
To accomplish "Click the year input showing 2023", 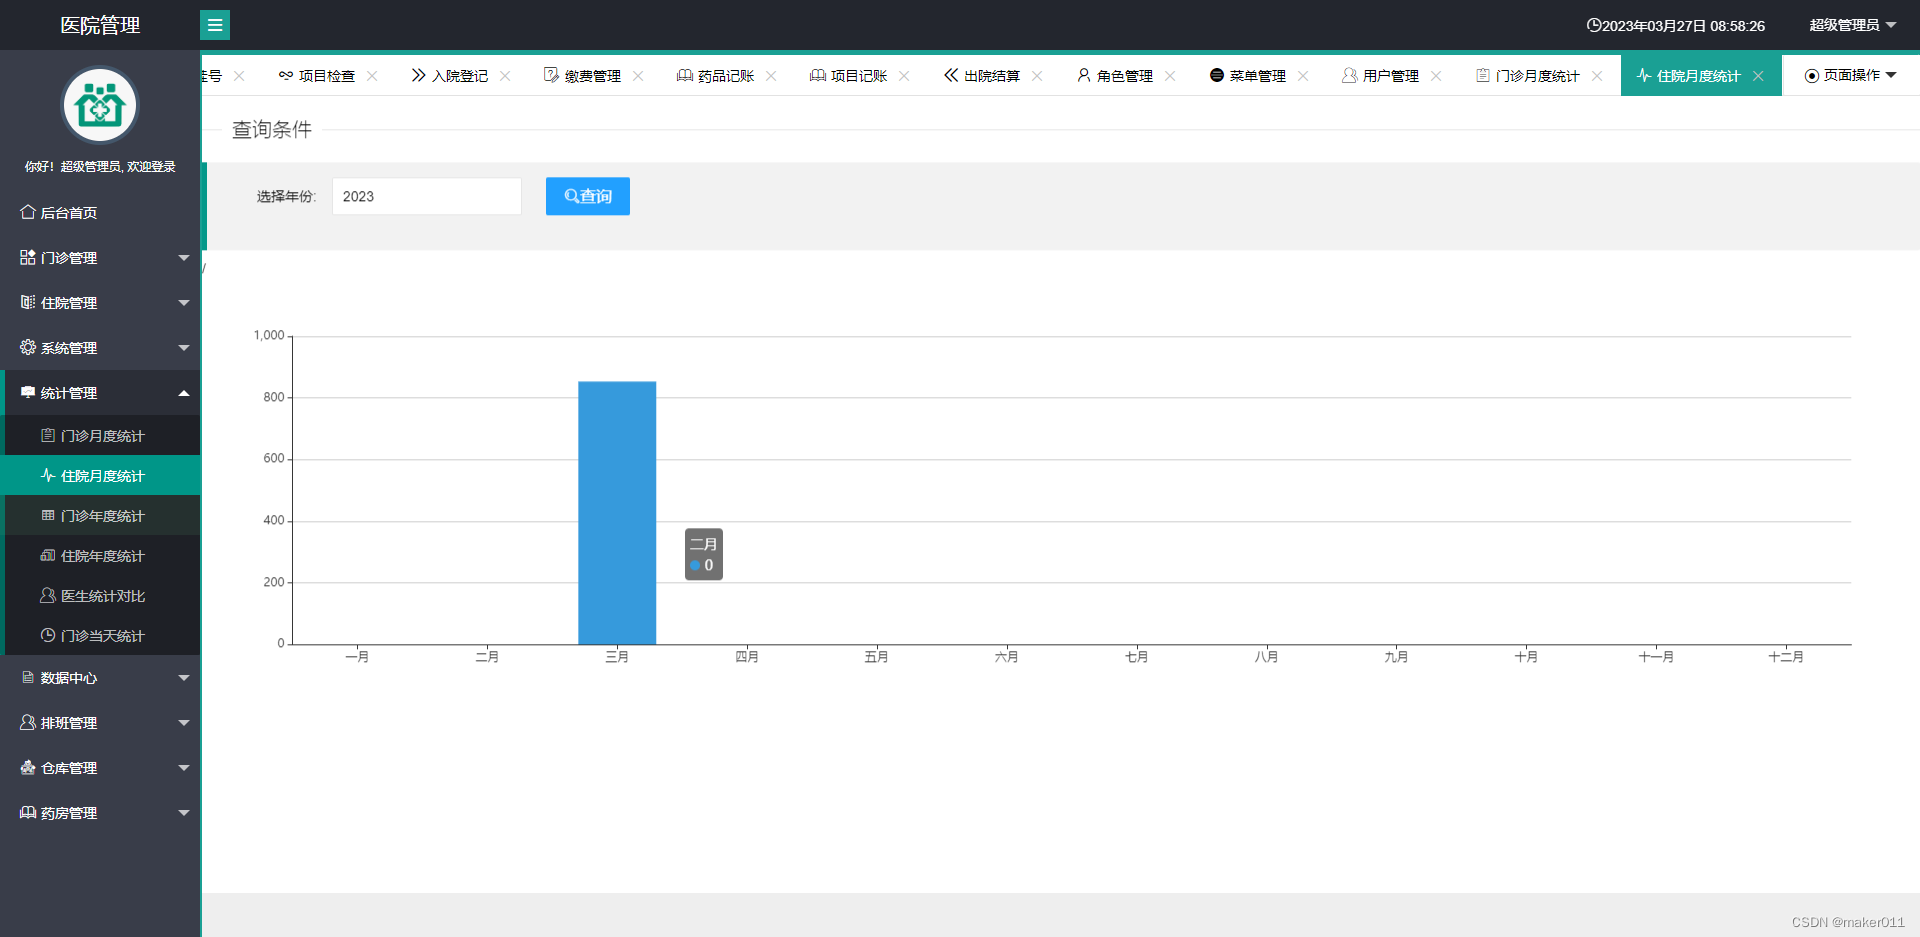I will [427, 196].
